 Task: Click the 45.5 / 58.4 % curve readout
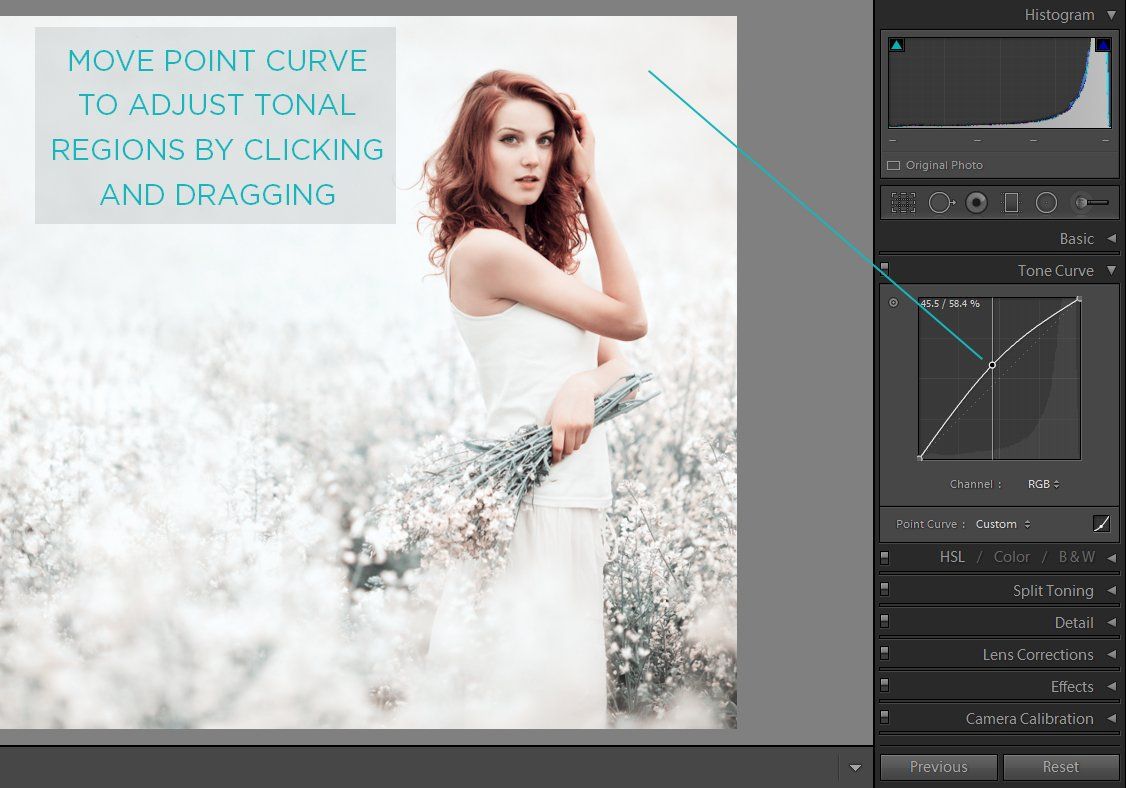pos(949,304)
